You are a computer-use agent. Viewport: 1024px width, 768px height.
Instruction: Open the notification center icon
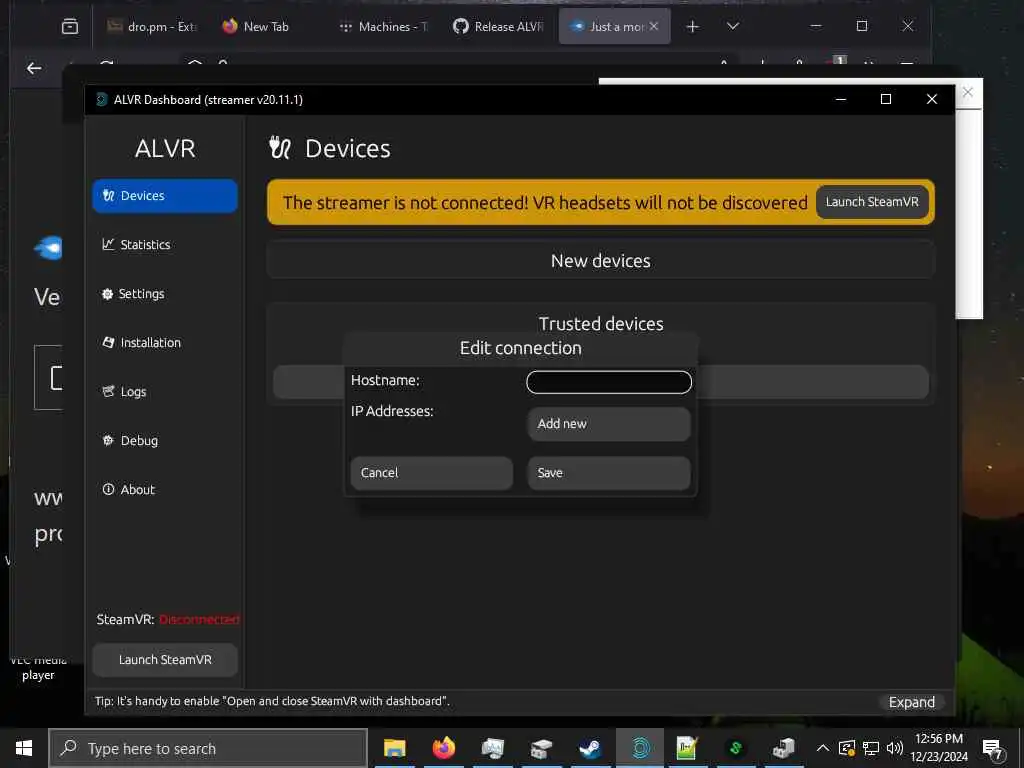click(993, 748)
